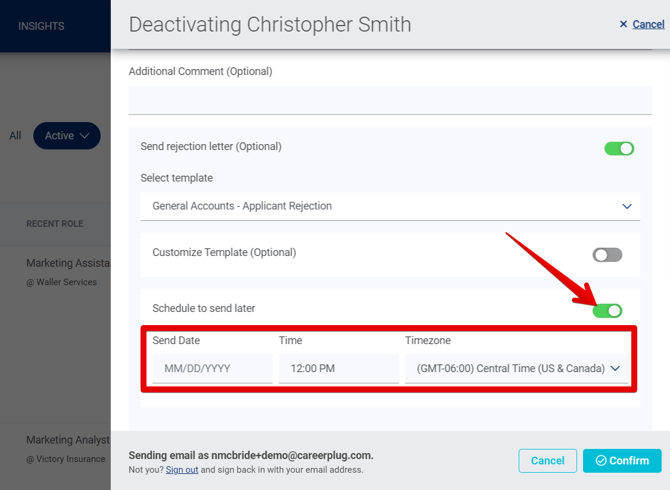Expand the Timezone dropdown

point(516,368)
